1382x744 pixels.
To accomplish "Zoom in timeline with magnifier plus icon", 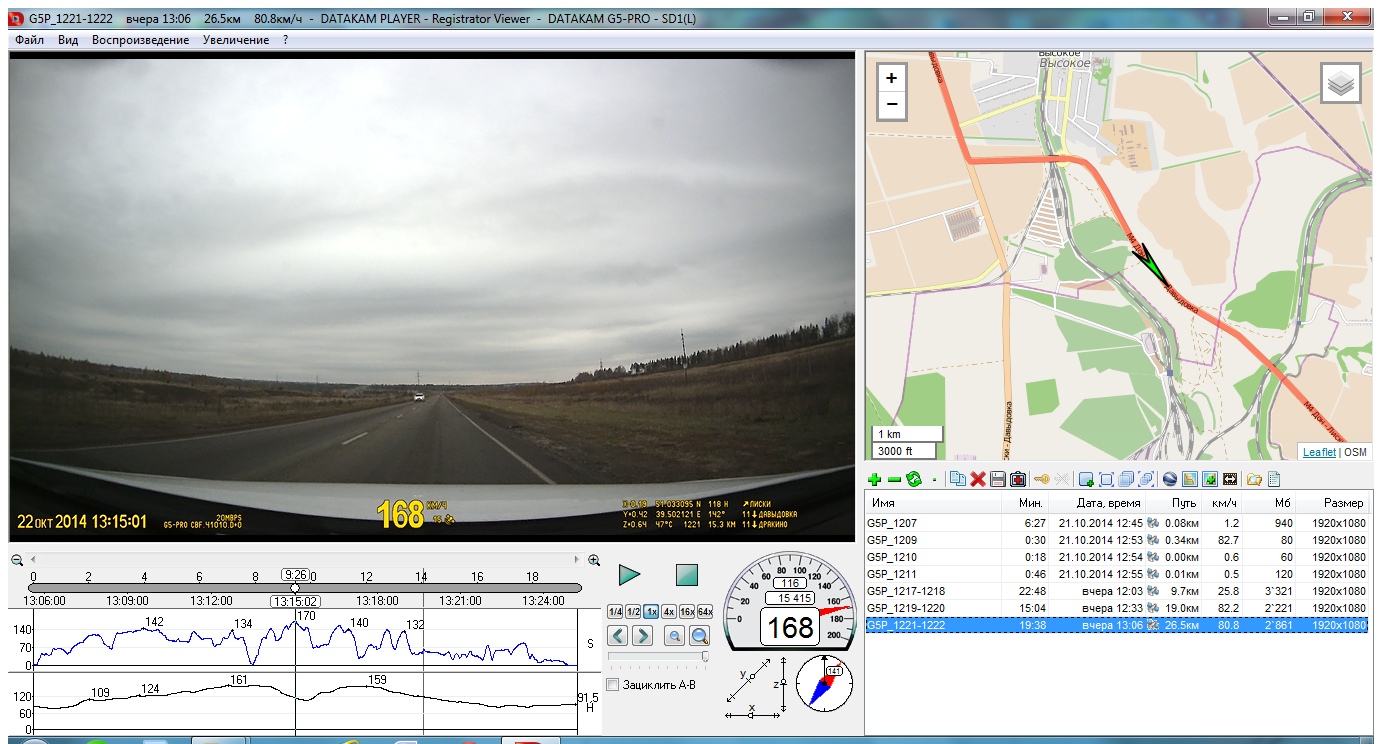I will 594,560.
